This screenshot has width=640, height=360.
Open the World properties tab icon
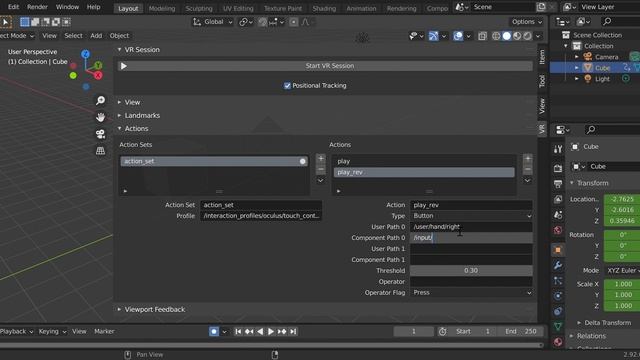tap(558, 230)
